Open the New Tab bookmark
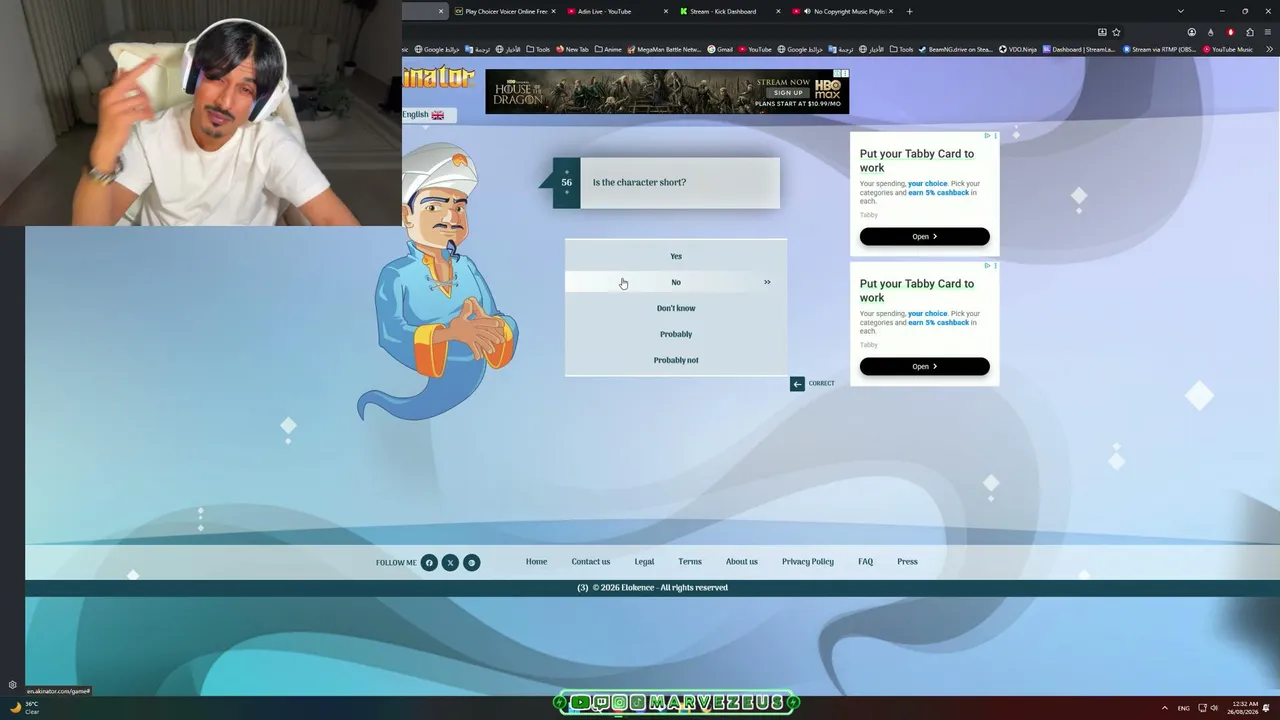 point(573,49)
